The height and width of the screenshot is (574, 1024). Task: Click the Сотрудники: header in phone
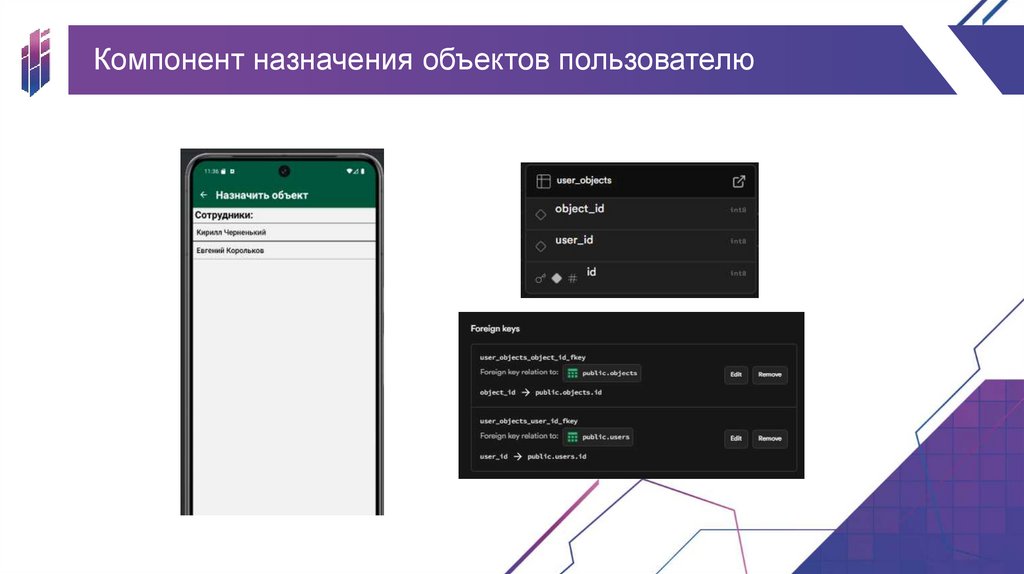[223, 215]
